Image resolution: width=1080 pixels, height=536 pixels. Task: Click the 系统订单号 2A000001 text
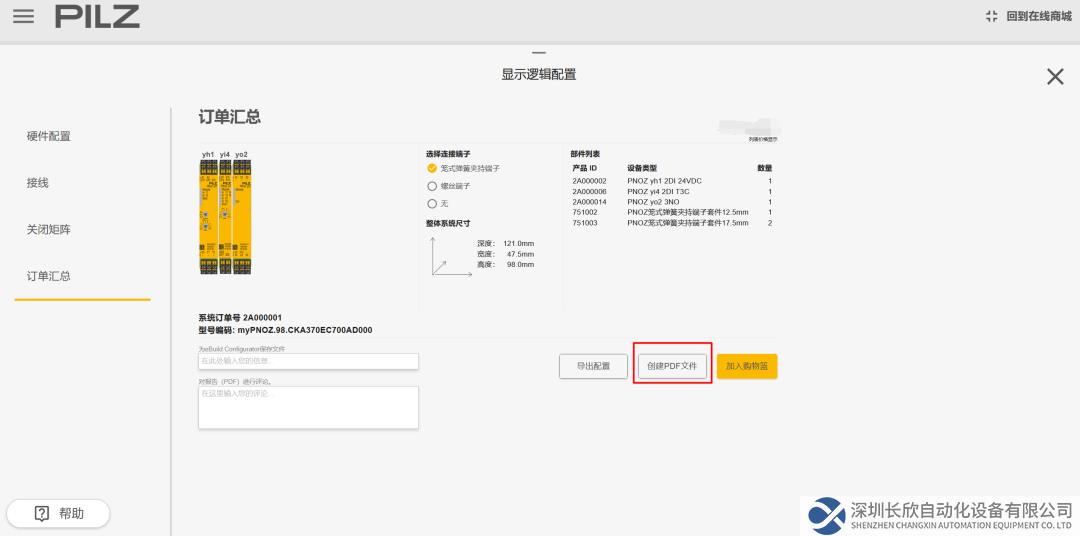click(x=240, y=318)
